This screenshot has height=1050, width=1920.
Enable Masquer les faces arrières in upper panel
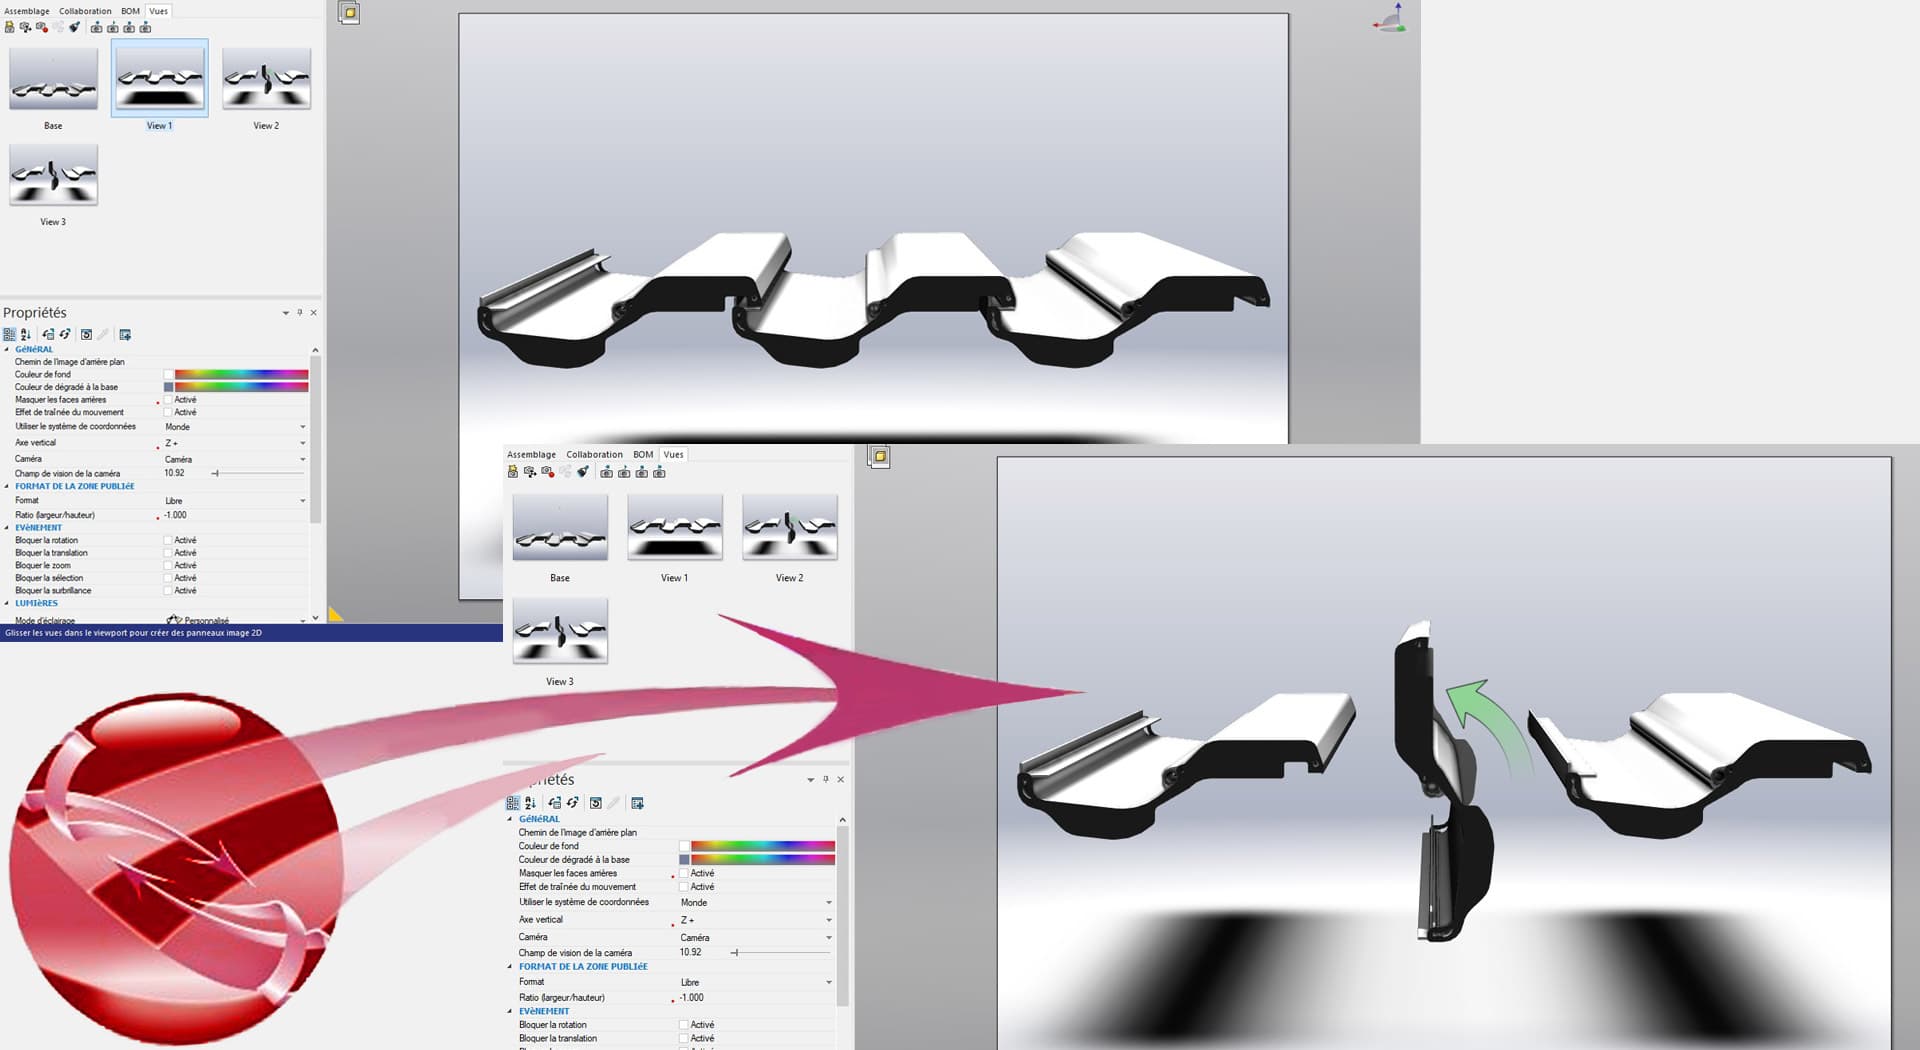coord(168,400)
